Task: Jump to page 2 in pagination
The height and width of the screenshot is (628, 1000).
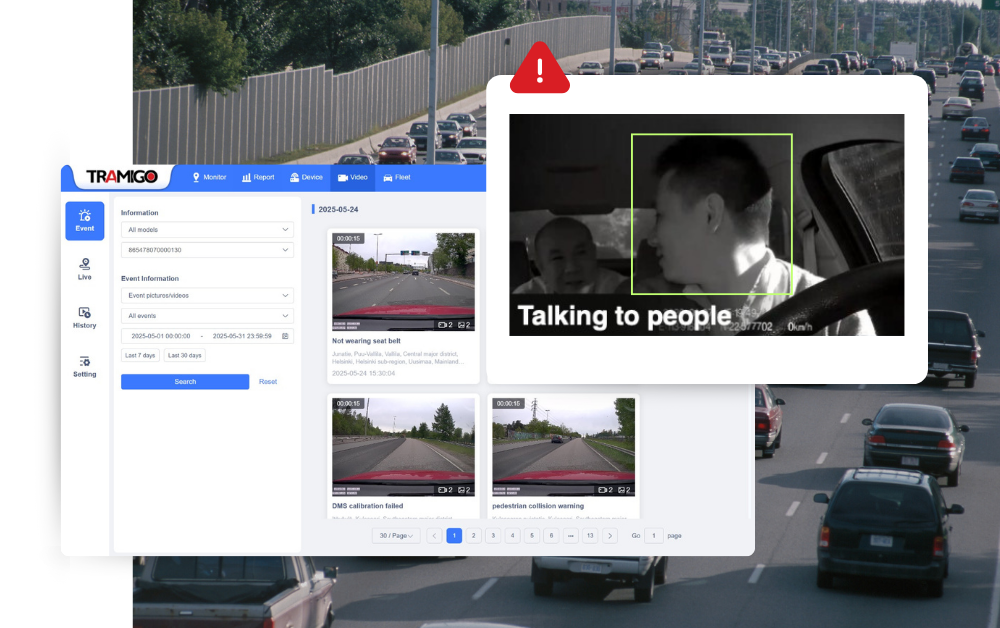Action: [473, 536]
